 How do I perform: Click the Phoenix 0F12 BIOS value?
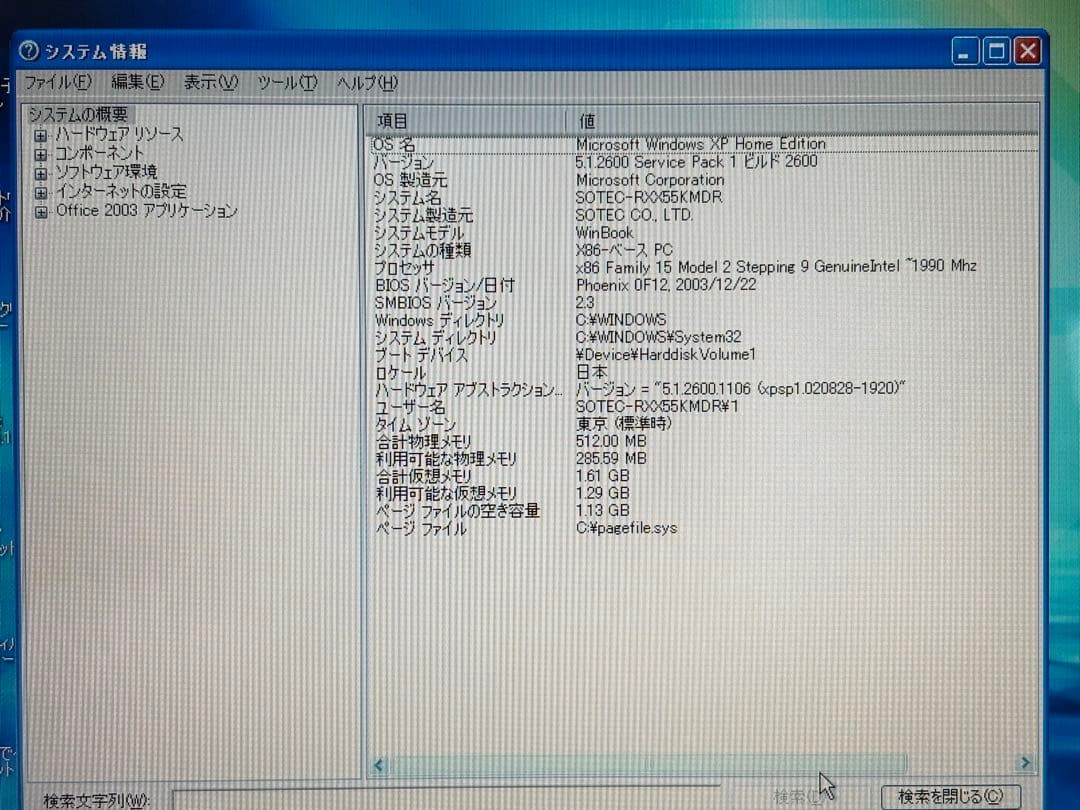(x=665, y=285)
